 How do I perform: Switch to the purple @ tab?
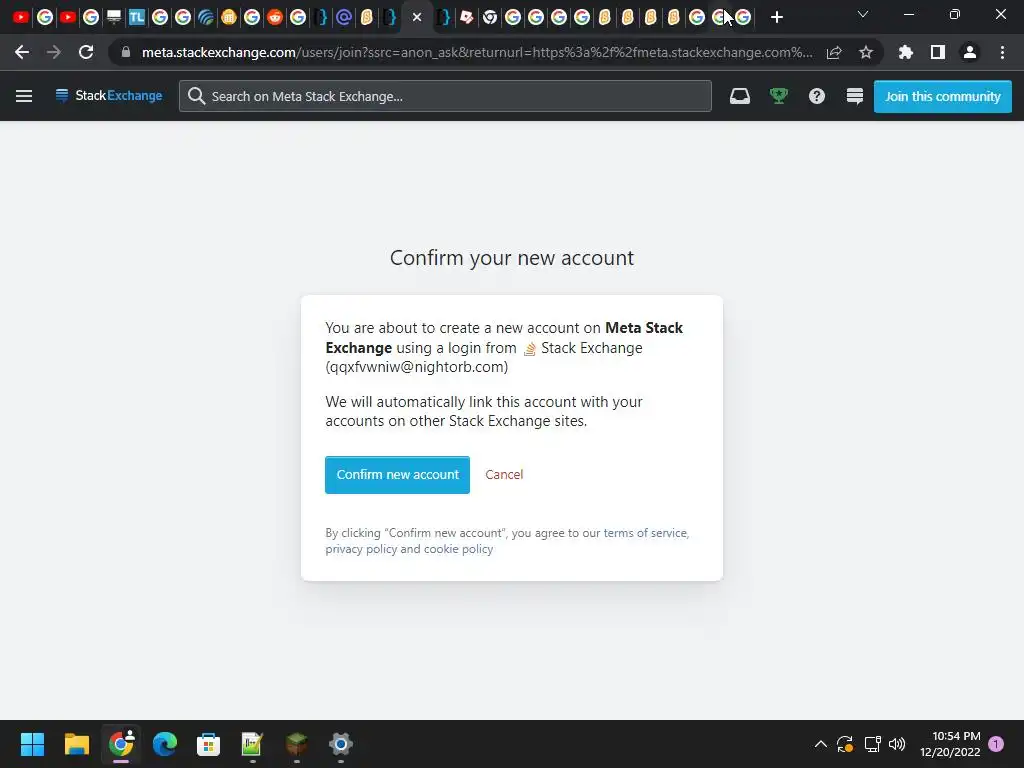click(x=344, y=17)
